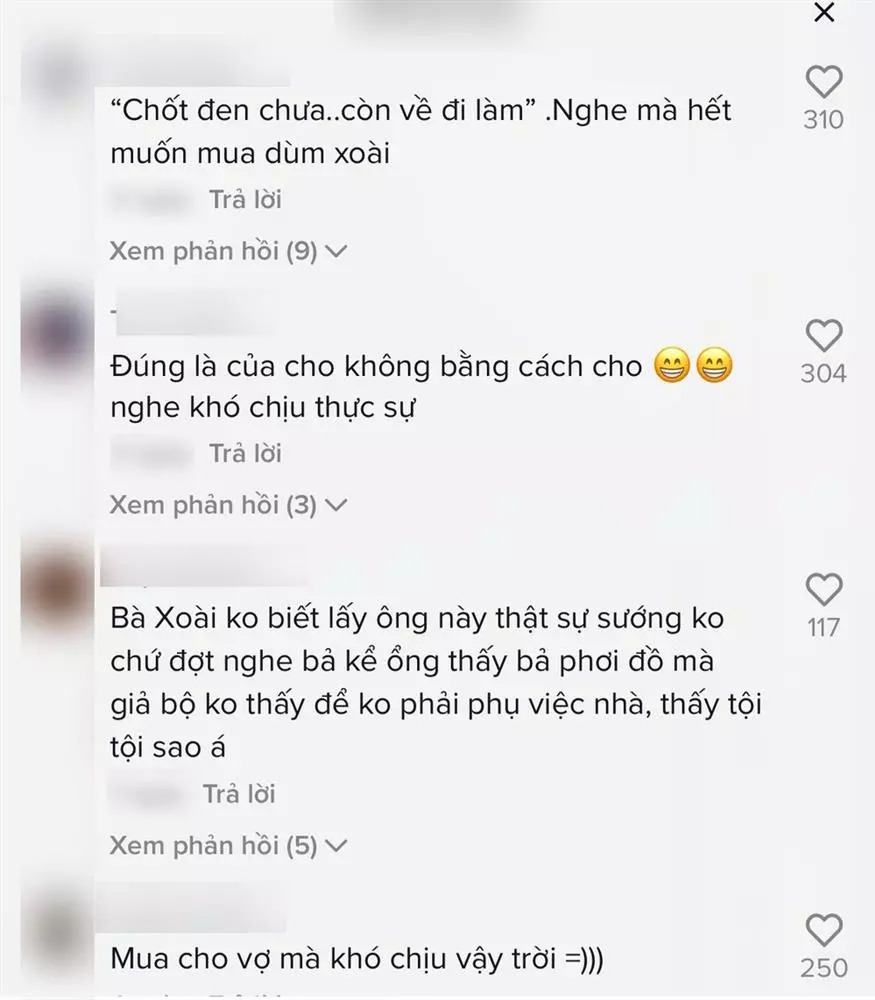Reply to 'của cho không bằng cách cho' comment
This screenshot has height=1000, width=875.
coord(246,453)
